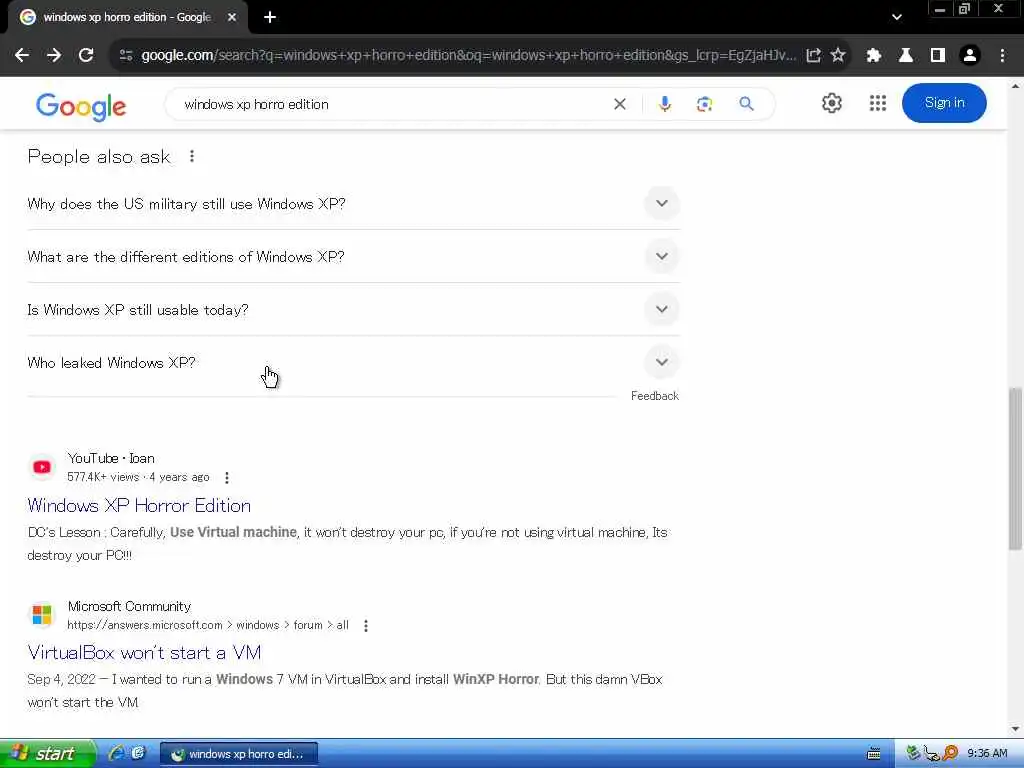Open the Extensions puzzle icon

[x=874, y=56]
